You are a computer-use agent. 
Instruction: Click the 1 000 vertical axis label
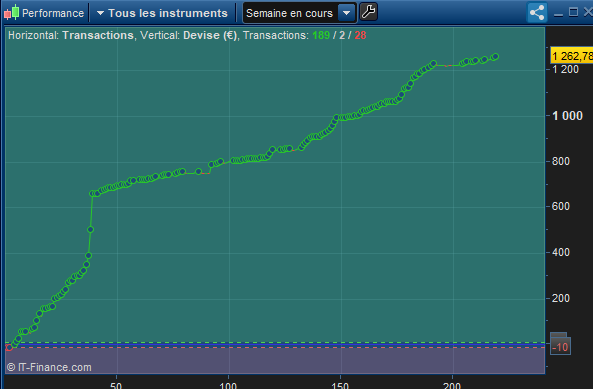(567, 116)
